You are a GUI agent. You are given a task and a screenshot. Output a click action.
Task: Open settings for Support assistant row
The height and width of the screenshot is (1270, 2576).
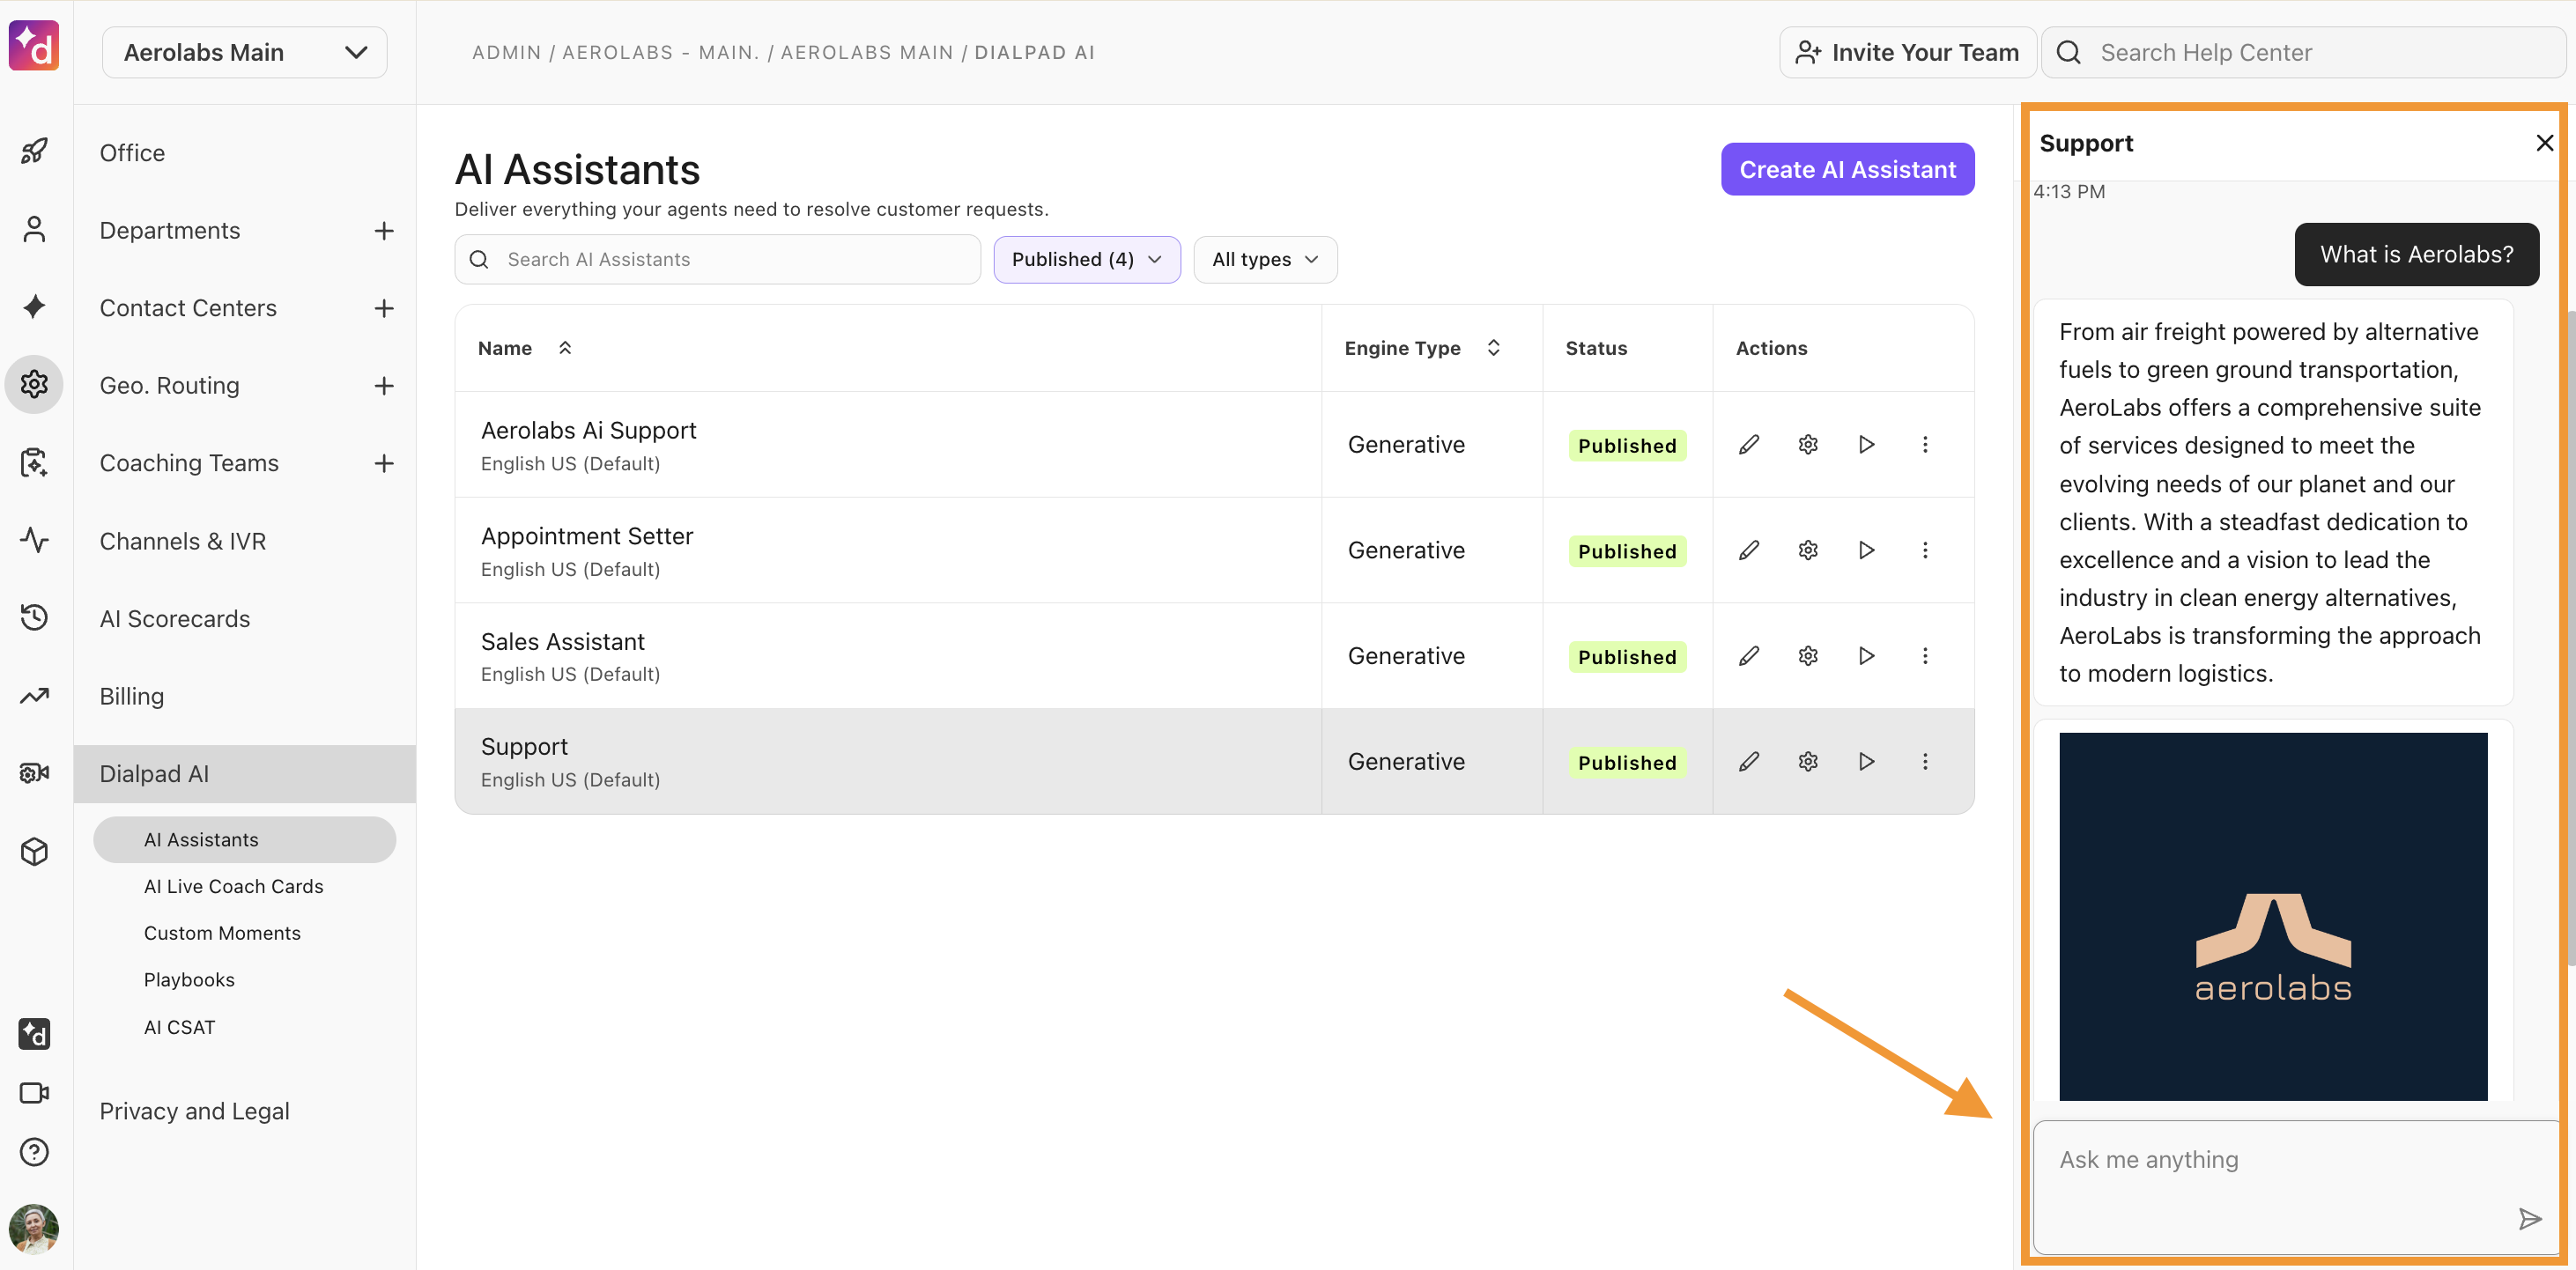click(x=1807, y=762)
